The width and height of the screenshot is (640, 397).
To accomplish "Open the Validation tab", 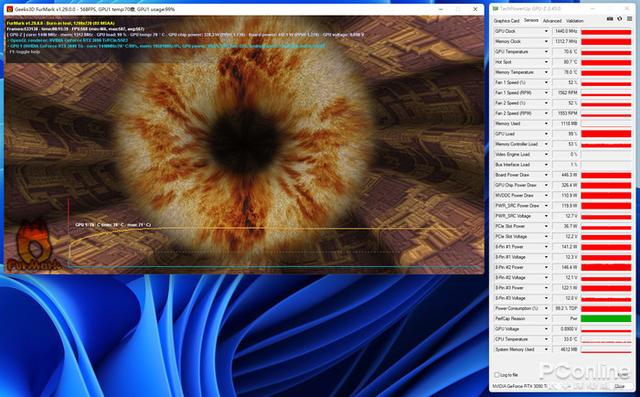I will tap(575, 21).
